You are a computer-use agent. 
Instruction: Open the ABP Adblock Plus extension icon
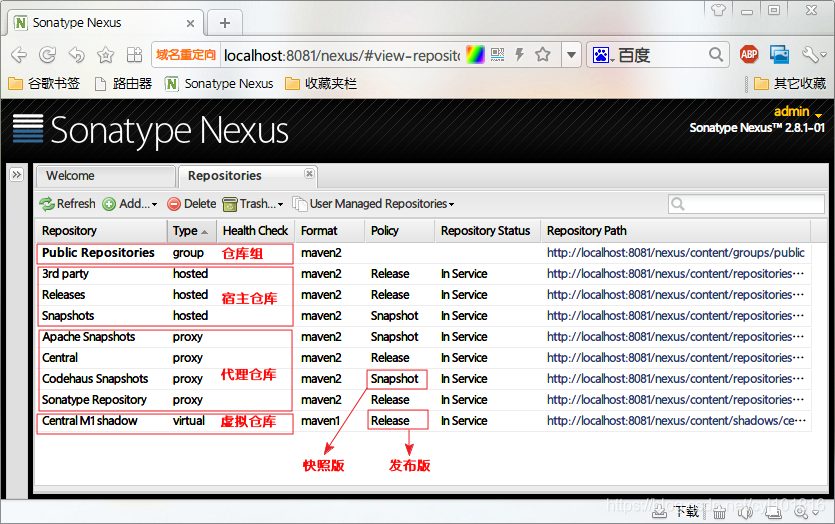point(749,54)
